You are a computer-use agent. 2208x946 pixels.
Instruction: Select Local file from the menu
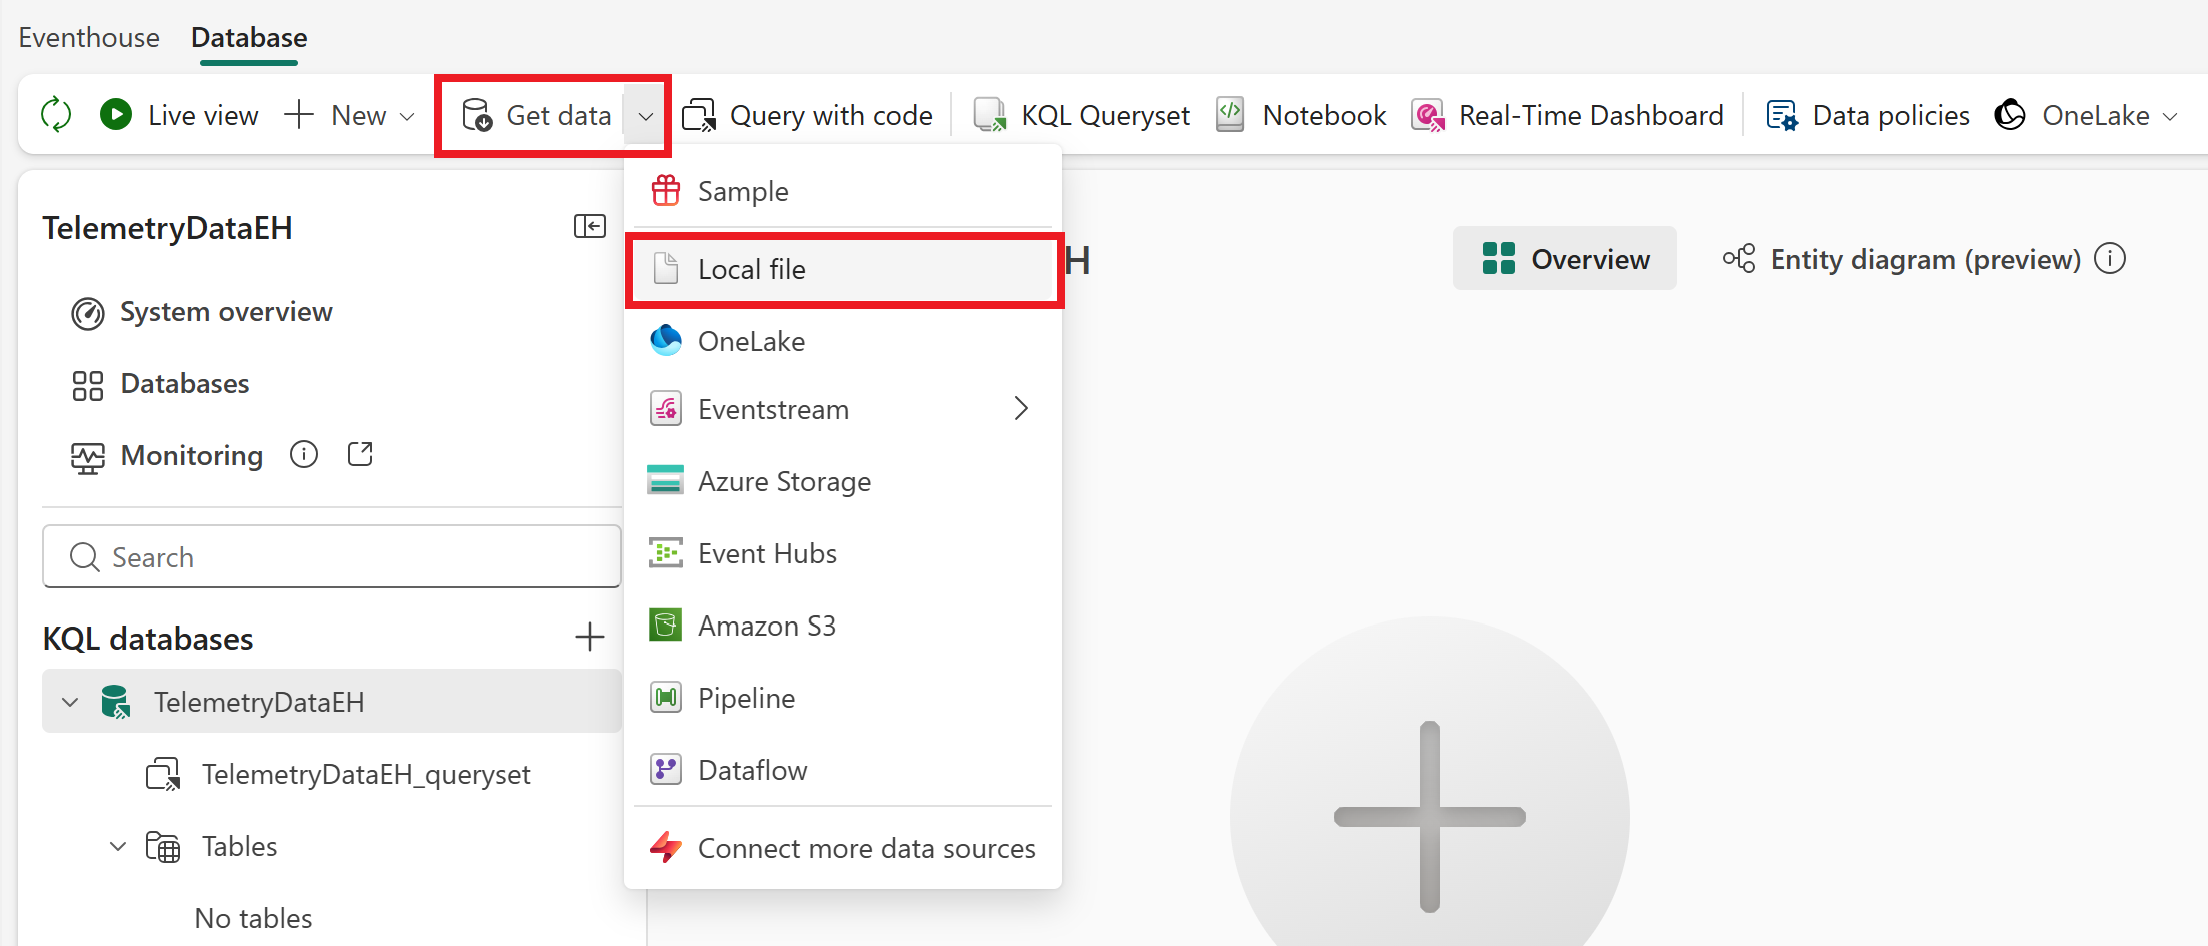(843, 269)
